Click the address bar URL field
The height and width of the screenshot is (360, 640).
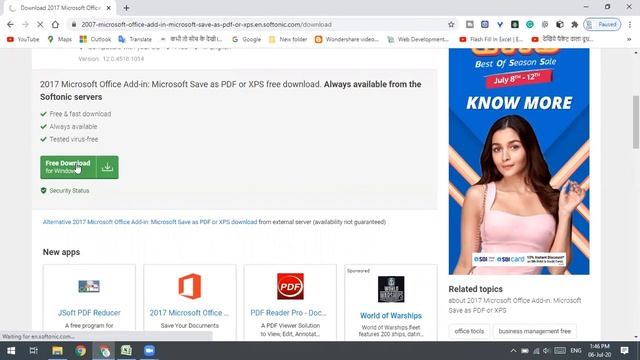coord(261,24)
